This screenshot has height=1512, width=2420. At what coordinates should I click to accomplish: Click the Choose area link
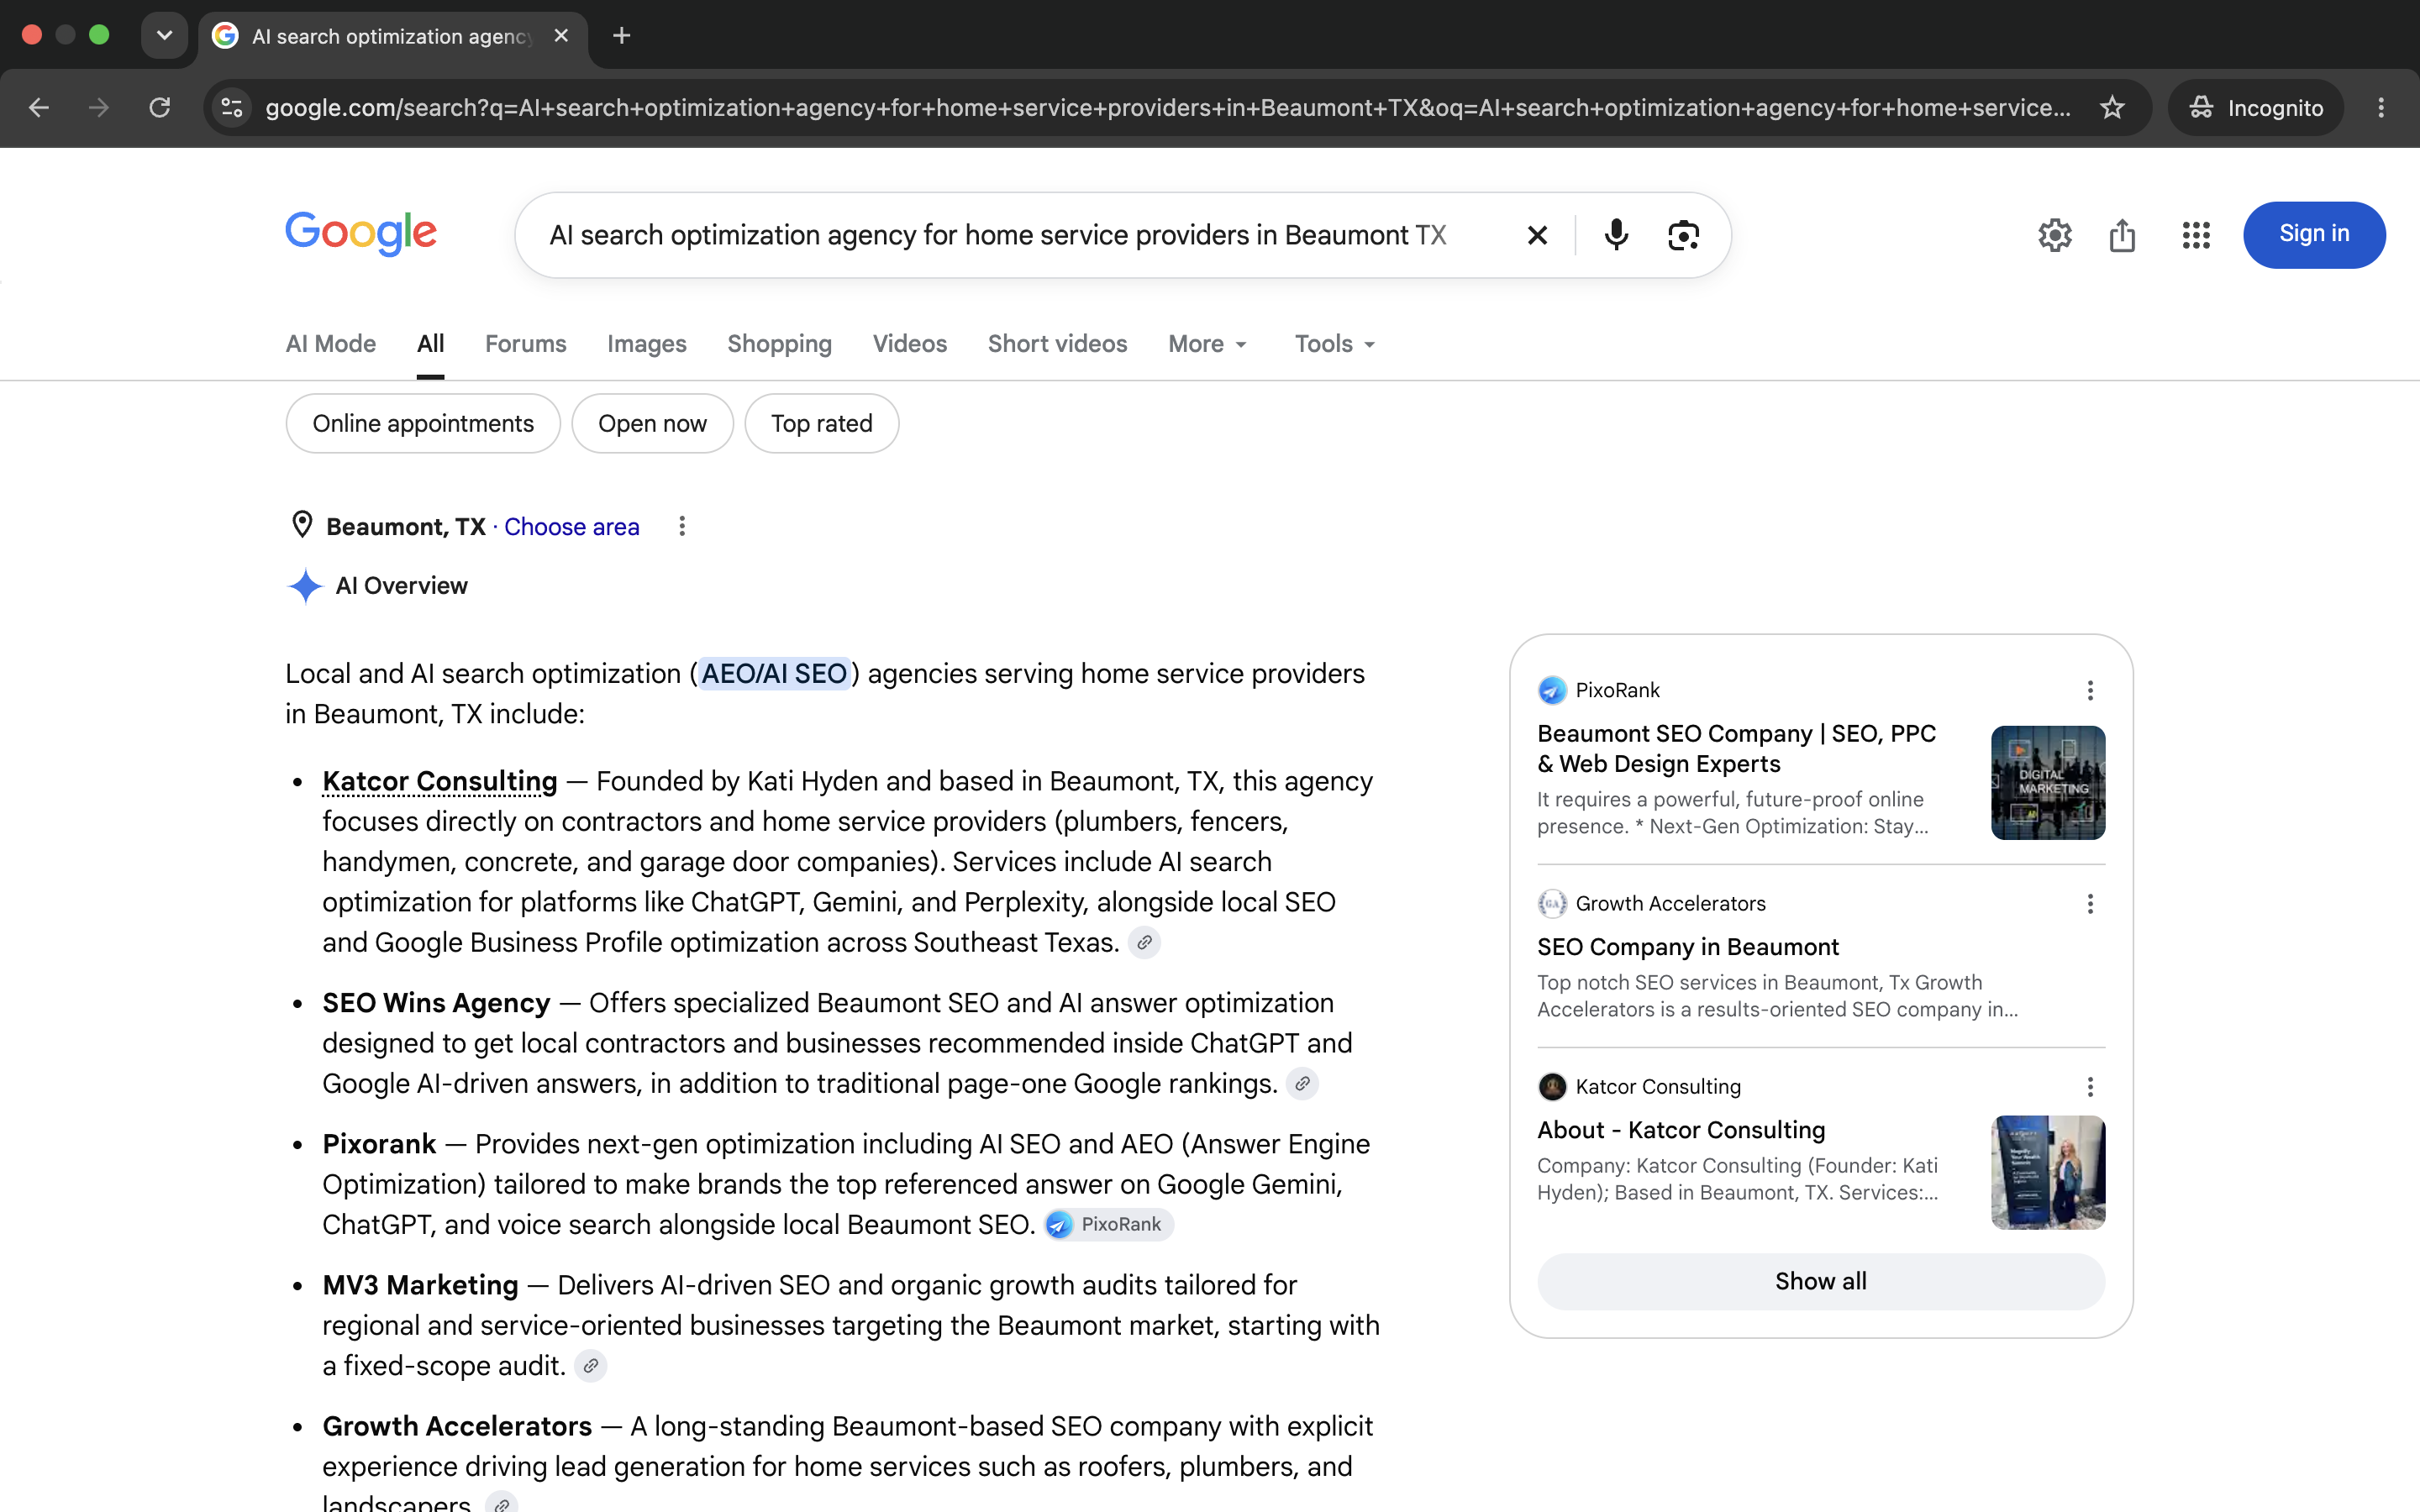pyautogui.click(x=572, y=527)
